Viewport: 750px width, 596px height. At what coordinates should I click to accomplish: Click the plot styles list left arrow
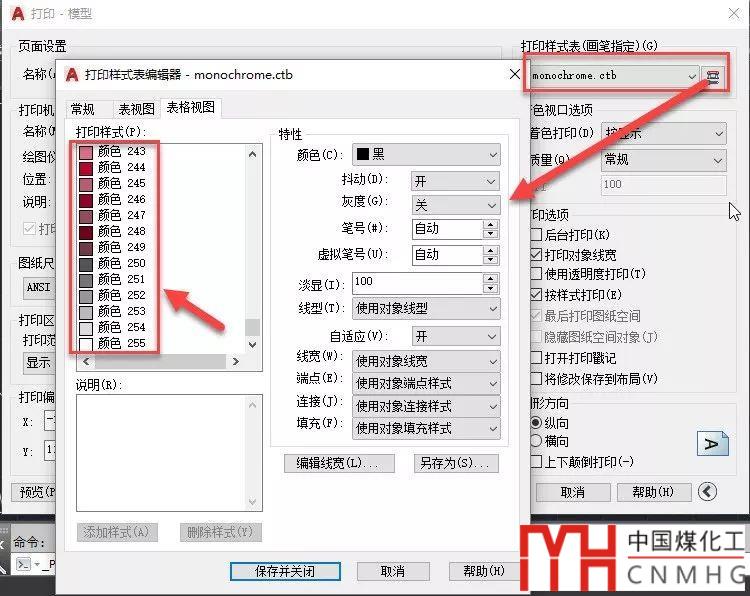click(x=86, y=362)
